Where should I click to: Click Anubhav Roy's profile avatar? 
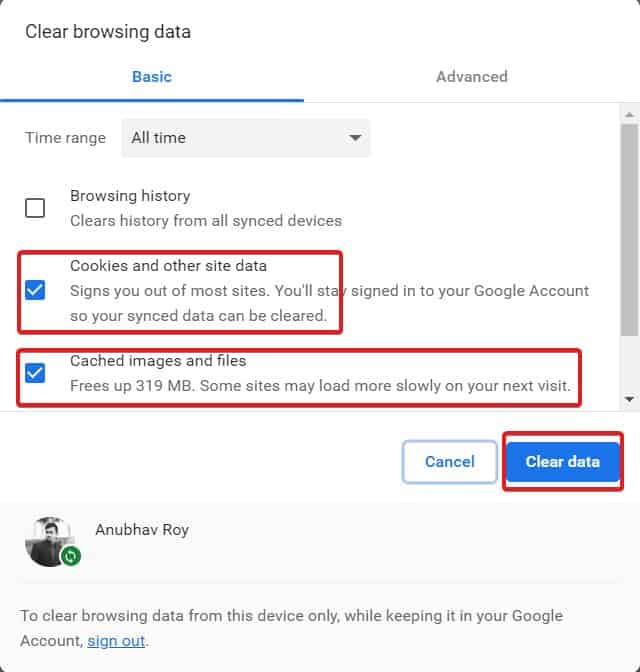[x=49, y=541]
